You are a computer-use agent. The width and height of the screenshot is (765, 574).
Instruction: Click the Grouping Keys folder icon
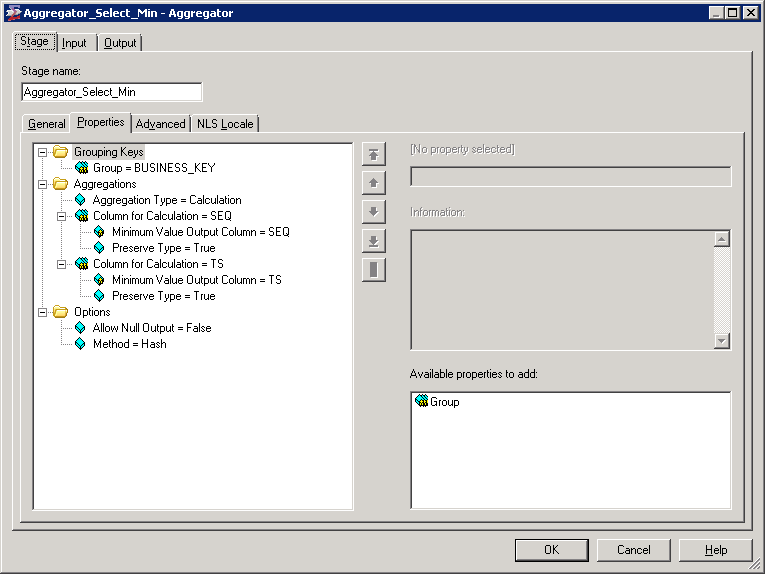coord(60,152)
